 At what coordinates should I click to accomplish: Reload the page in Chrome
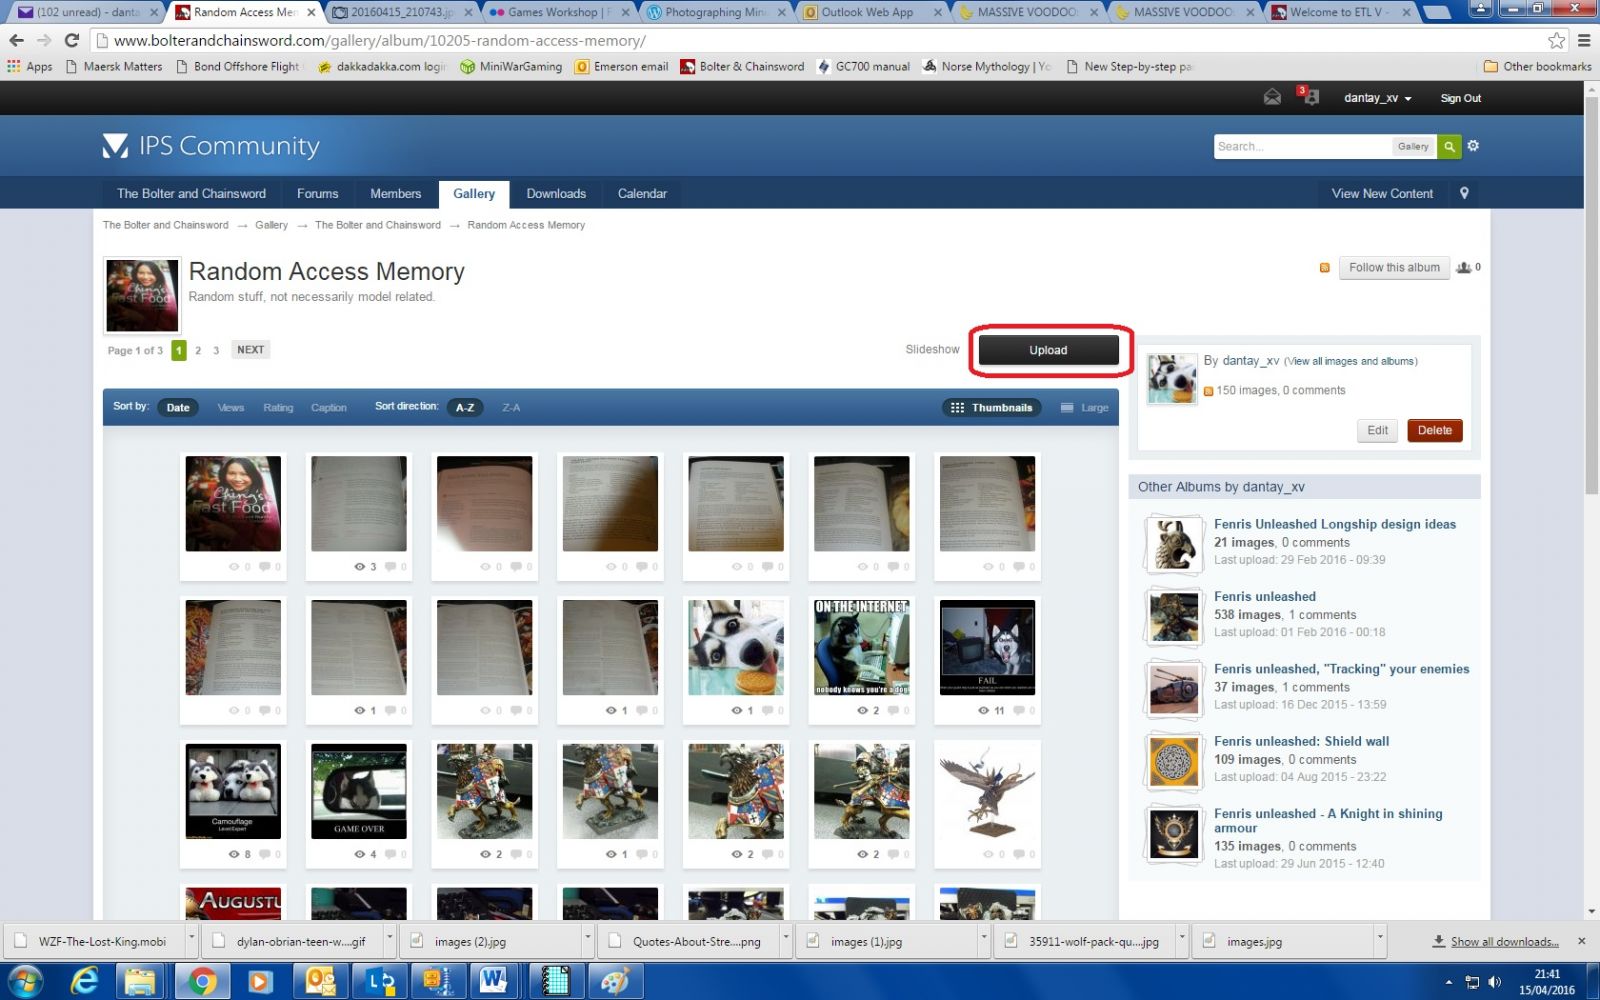(x=71, y=41)
